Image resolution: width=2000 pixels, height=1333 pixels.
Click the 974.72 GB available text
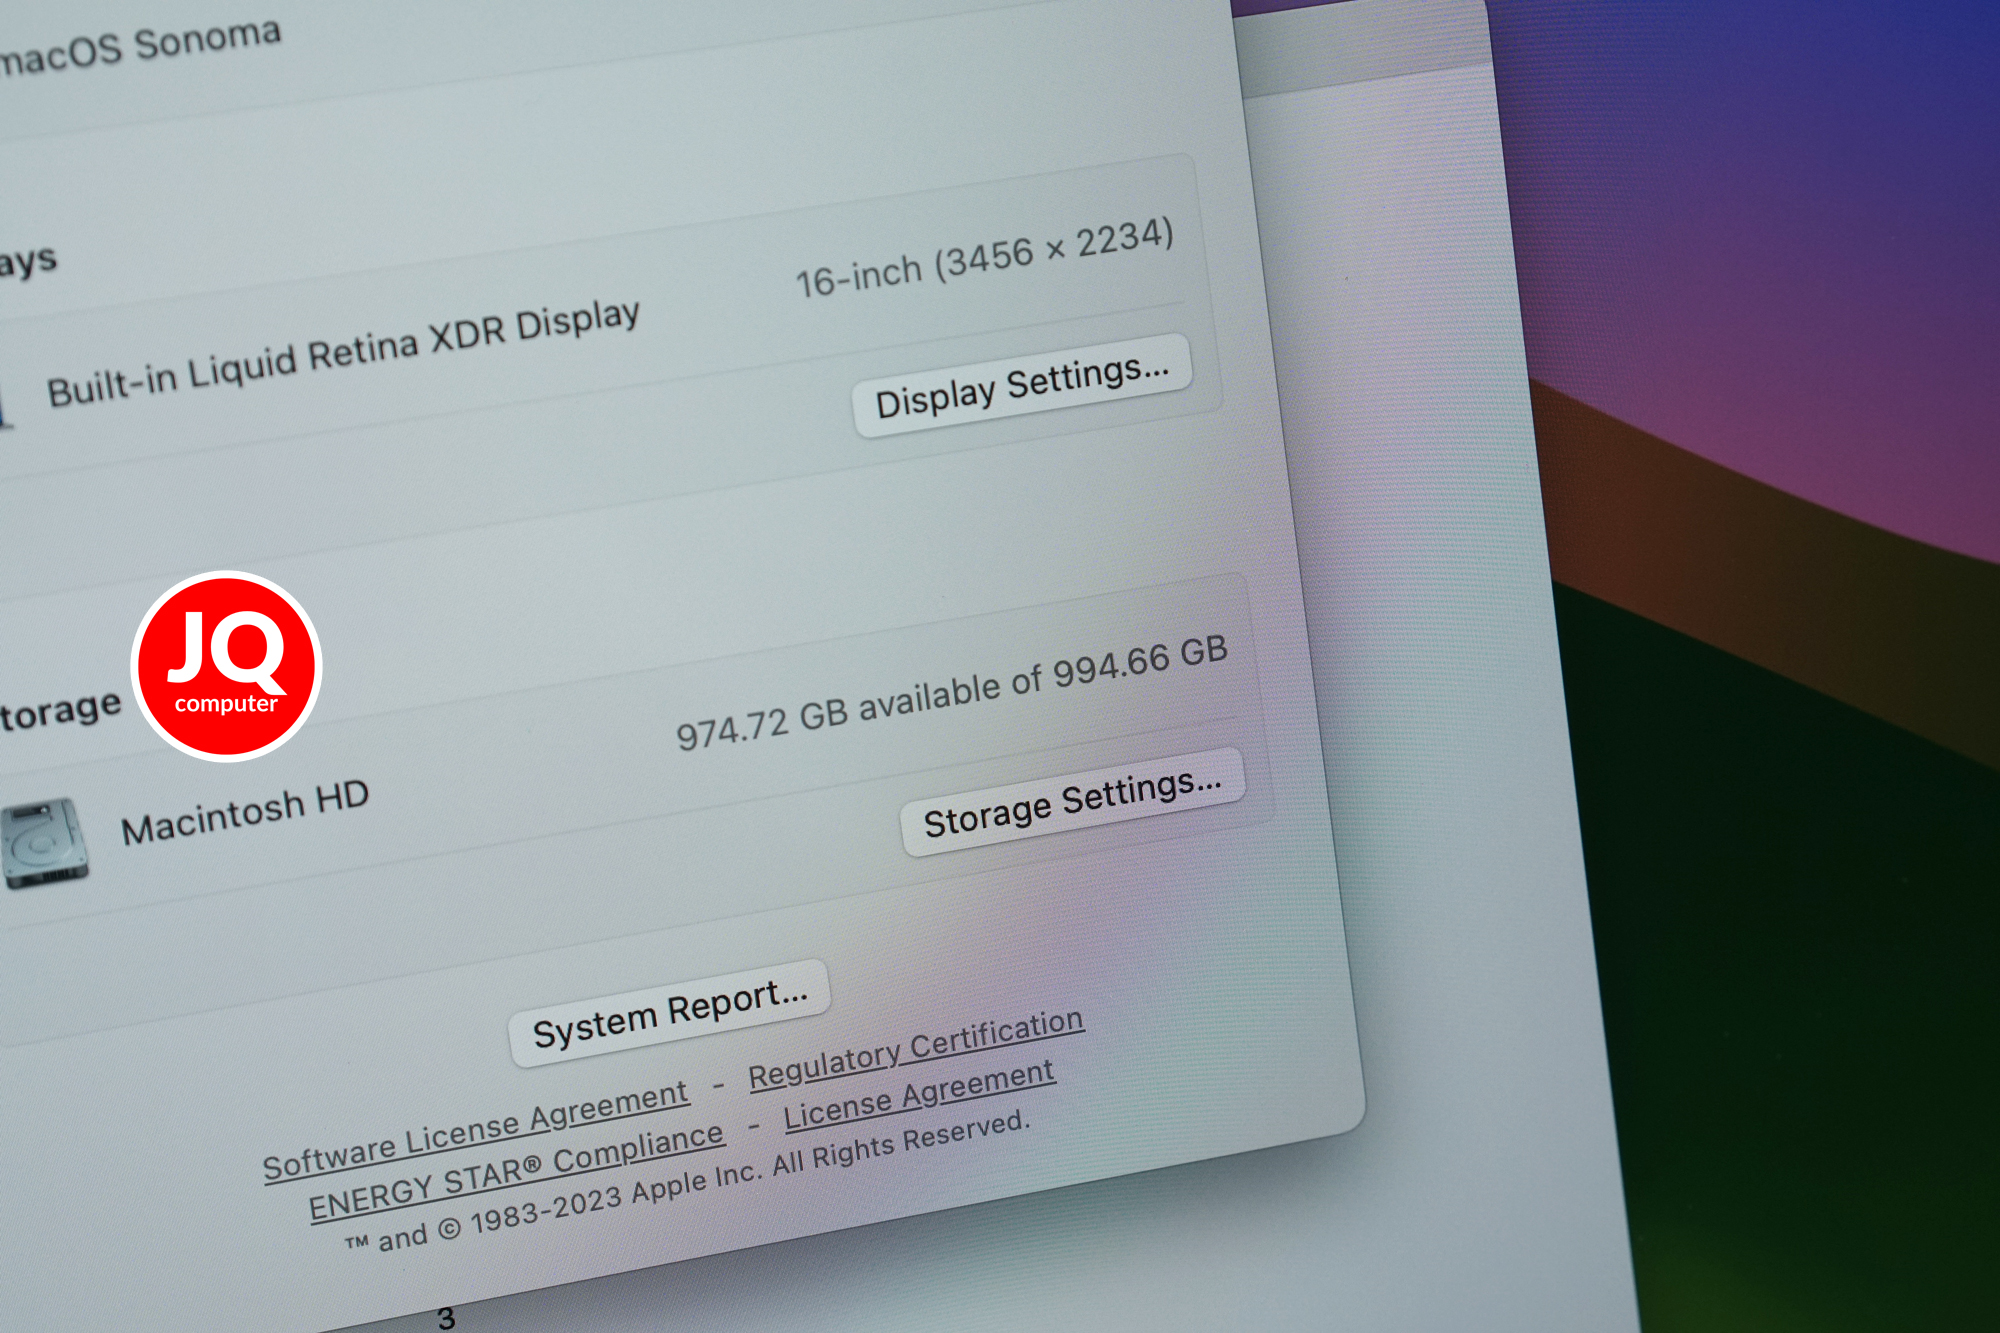coord(952,693)
